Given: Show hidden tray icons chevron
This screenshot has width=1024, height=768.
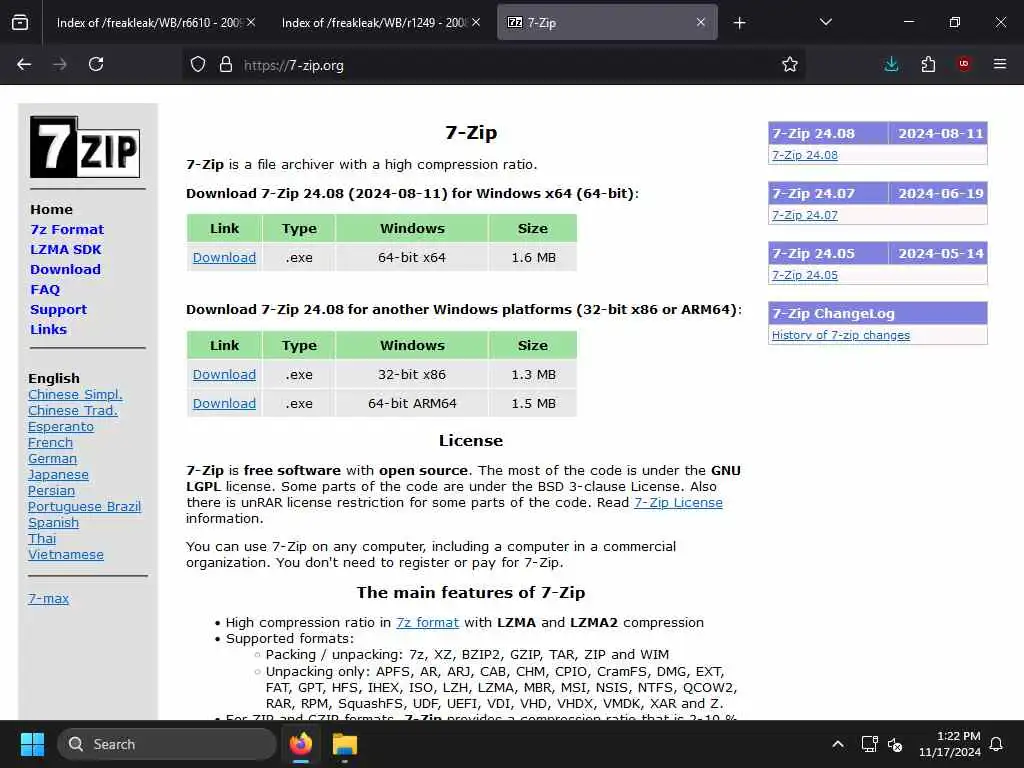Looking at the screenshot, I should coord(838,744).
